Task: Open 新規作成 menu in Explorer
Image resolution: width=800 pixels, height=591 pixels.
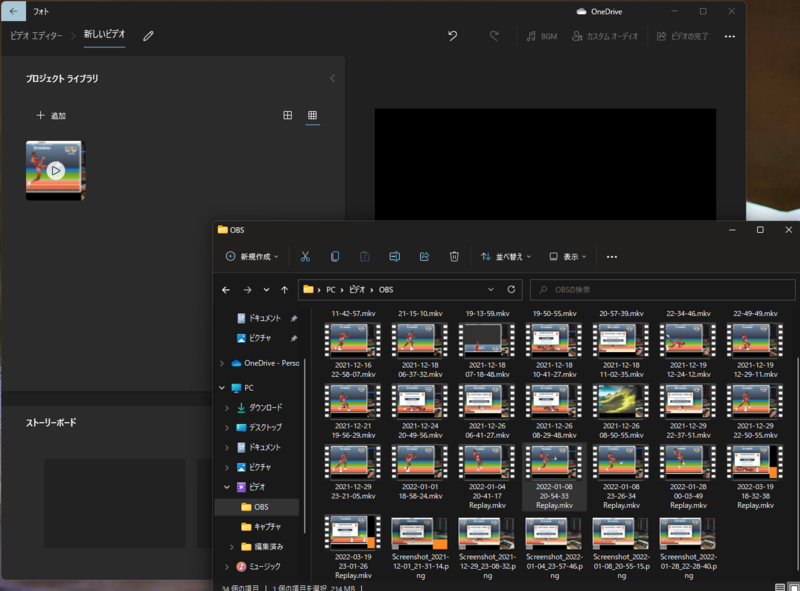Action: (x=252, y=256)
